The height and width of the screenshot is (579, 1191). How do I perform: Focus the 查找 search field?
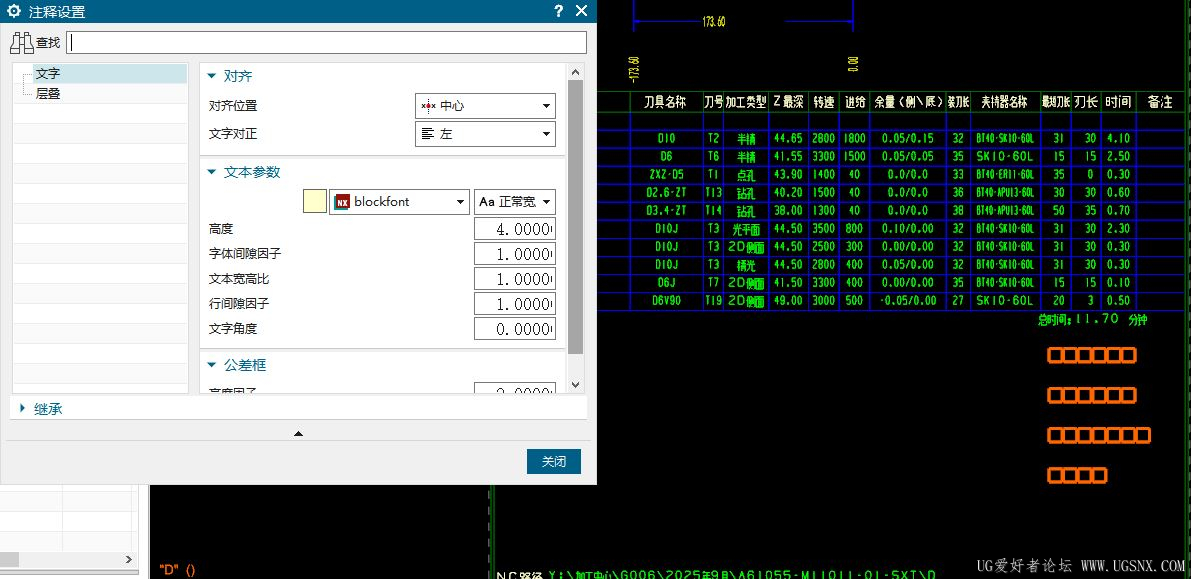click(327, 43)
